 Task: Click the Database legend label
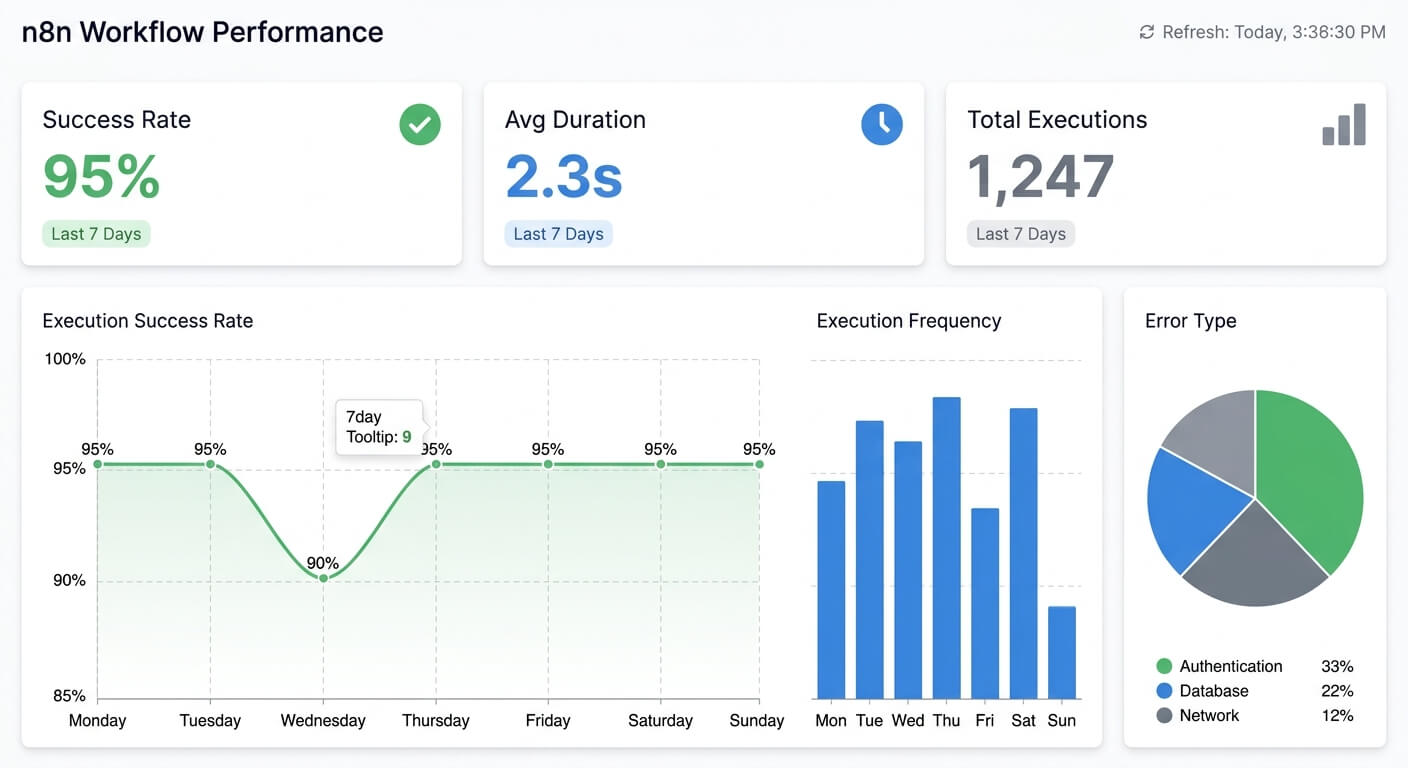(1214, 691)
